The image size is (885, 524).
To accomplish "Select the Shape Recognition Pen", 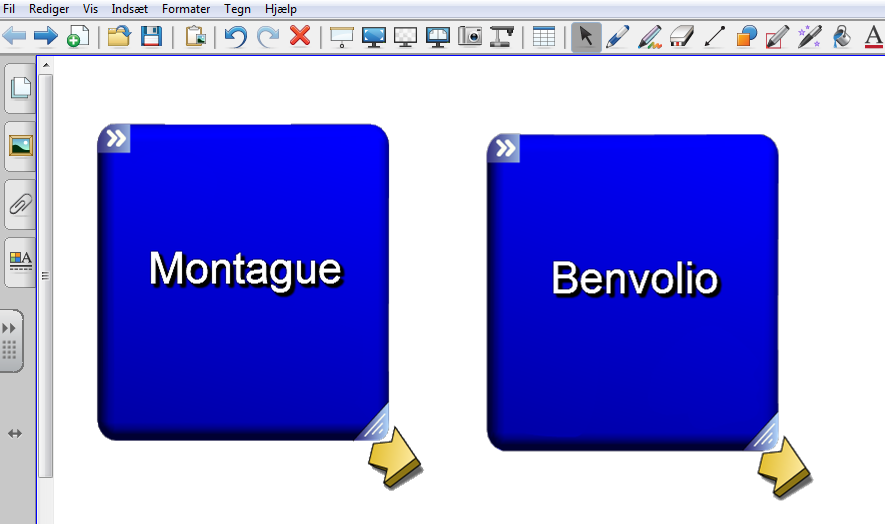I will pyautogui.click(x=777, y=37).
